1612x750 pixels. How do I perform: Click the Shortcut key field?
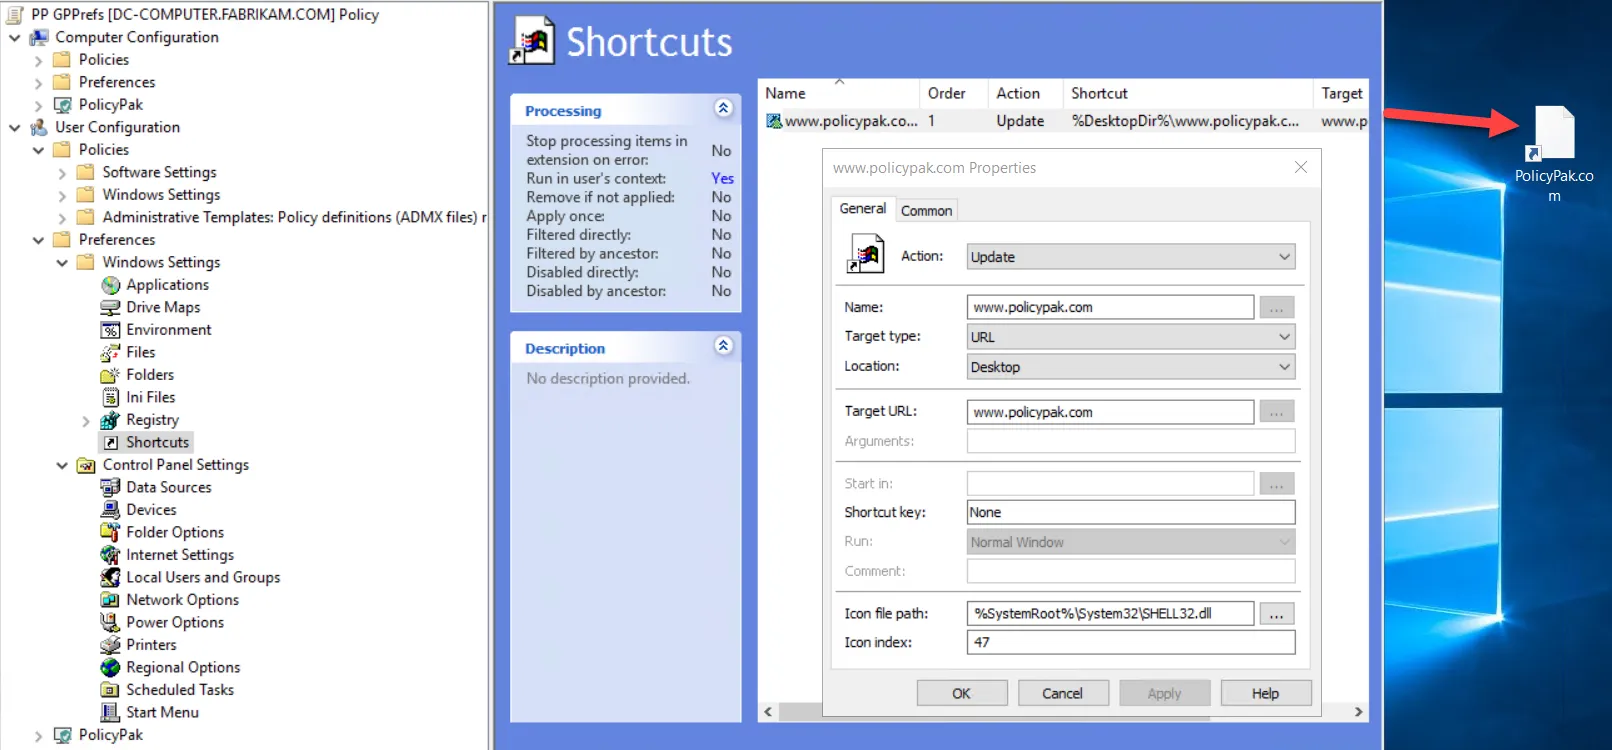point(1131,512)
